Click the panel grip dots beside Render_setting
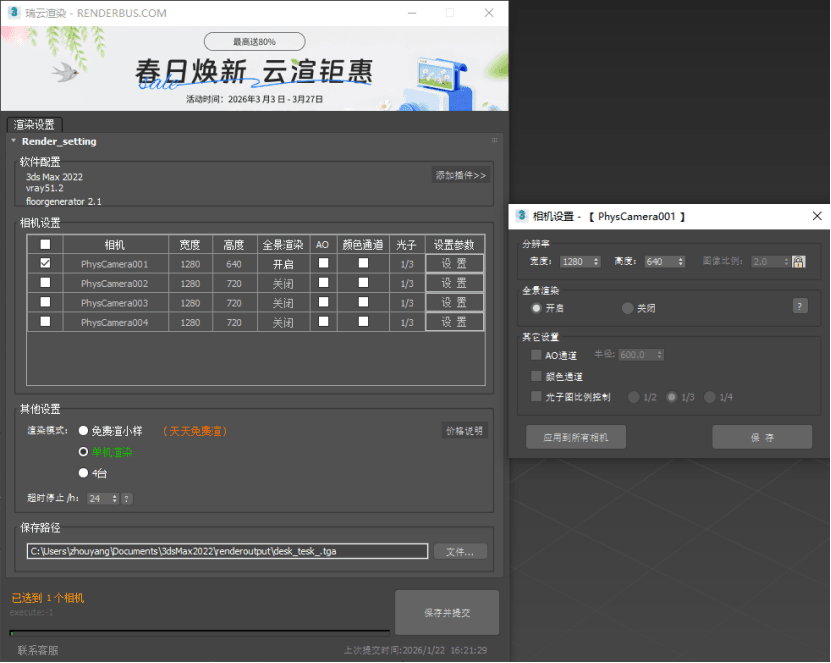 pos(494,141)
